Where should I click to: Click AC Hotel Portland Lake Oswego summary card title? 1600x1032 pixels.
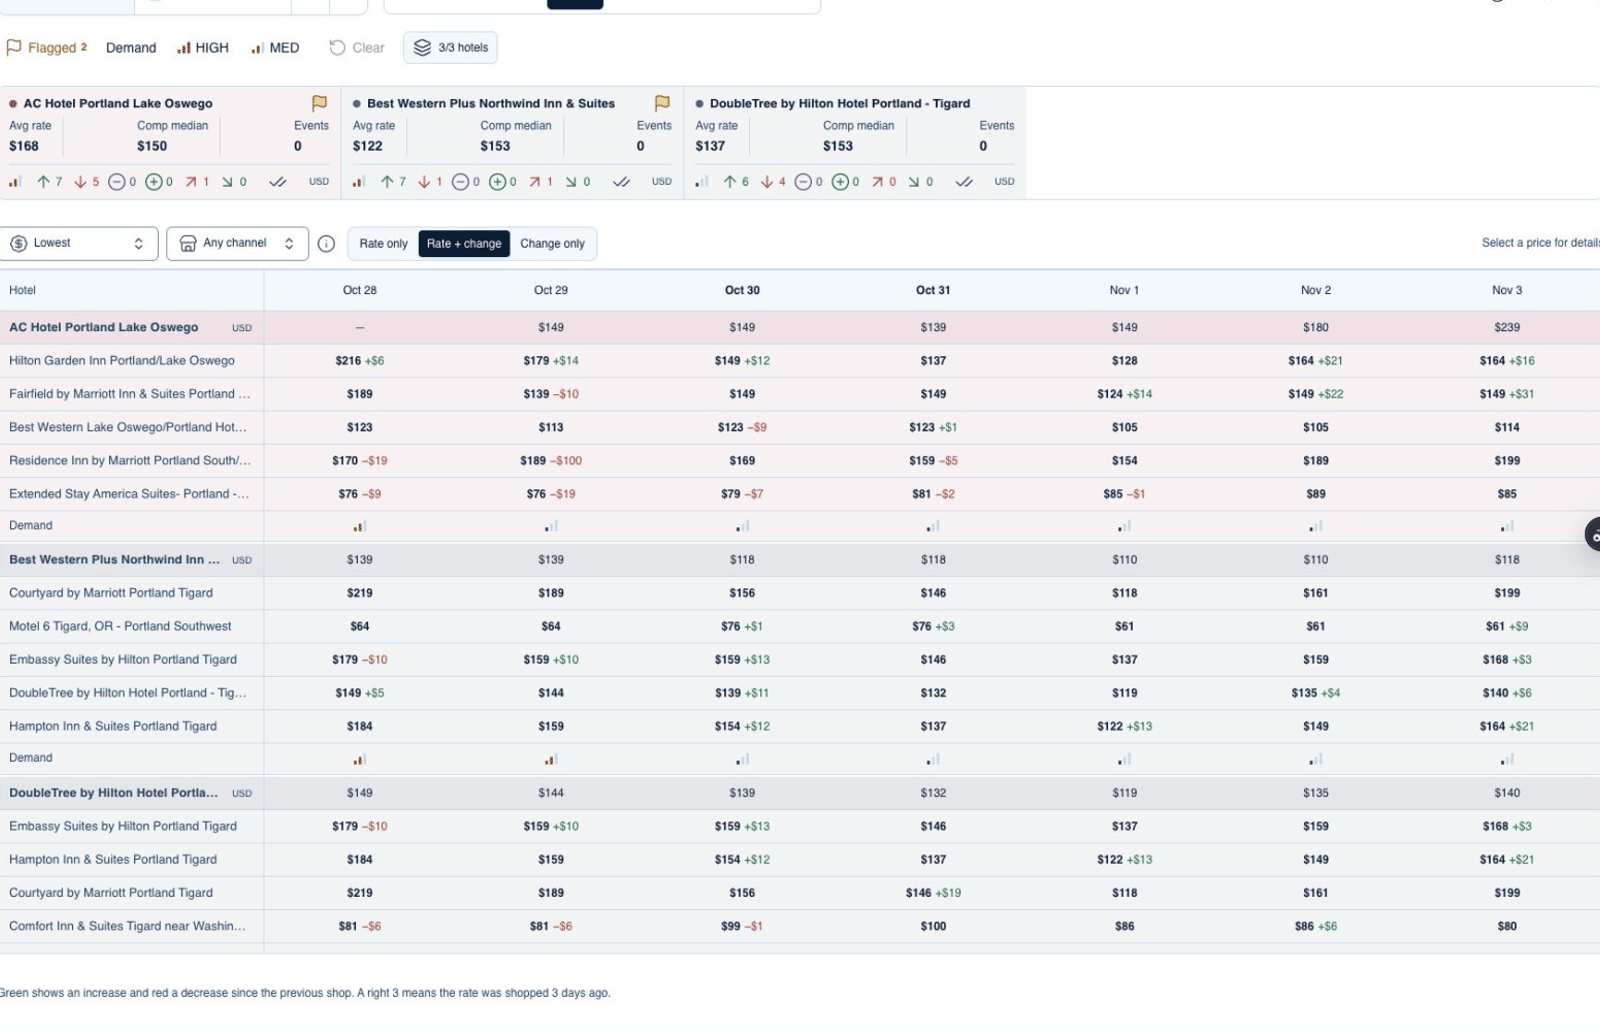click(118, 103)
